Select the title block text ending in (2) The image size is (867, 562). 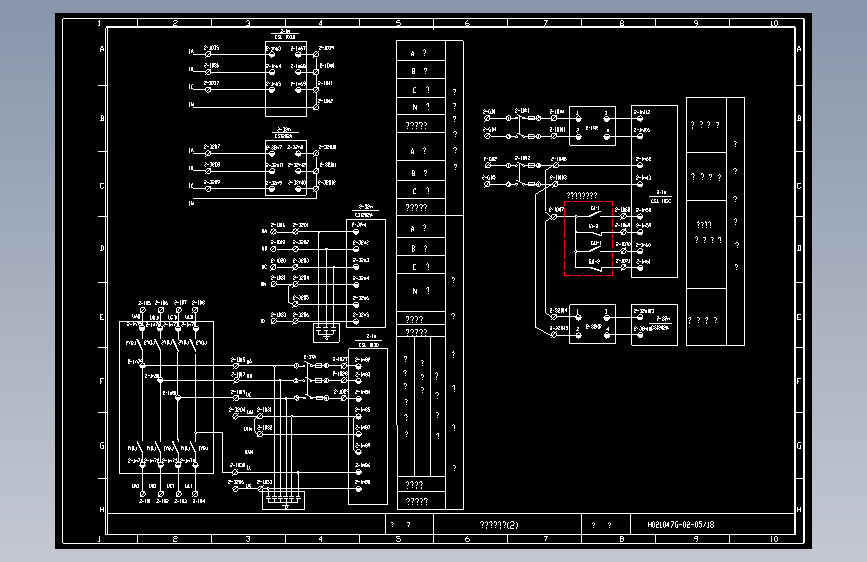[499, 524]
